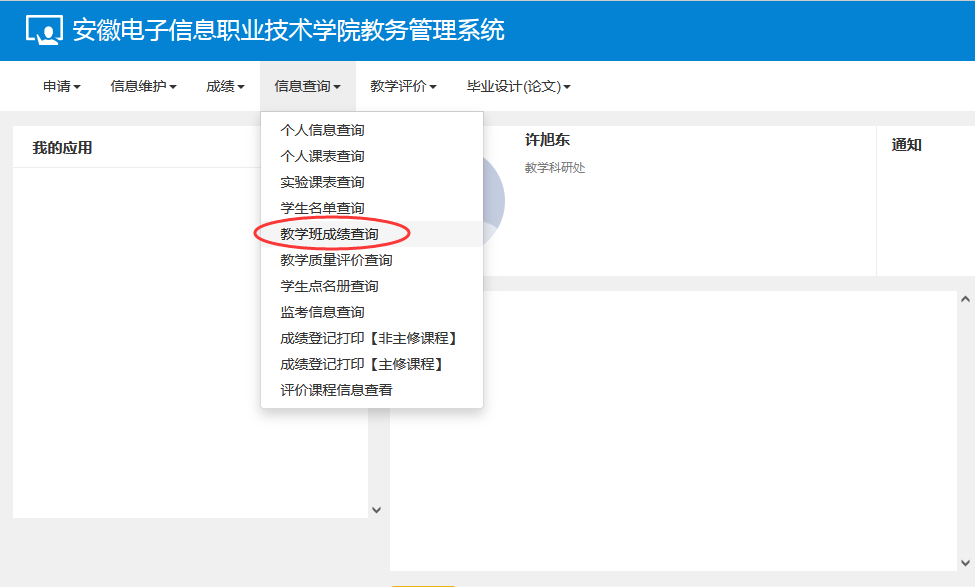Open the 申请 dropdown menu

tap(61, 87)
